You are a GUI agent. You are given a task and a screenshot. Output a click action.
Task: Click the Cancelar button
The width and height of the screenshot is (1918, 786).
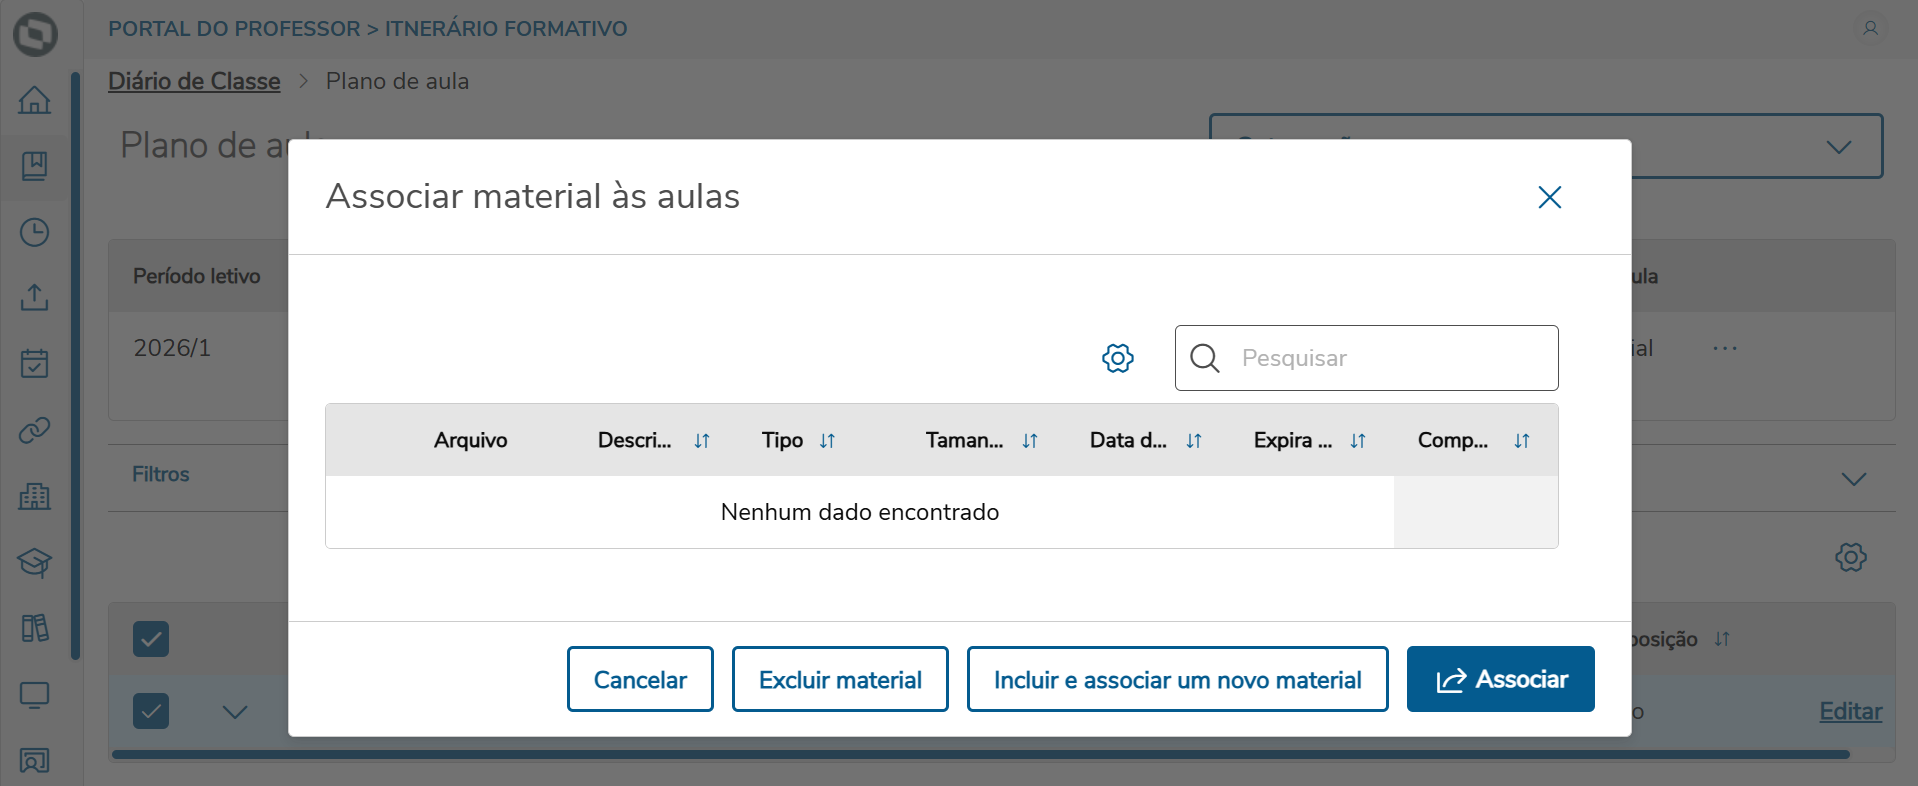[x=640, y=679]
